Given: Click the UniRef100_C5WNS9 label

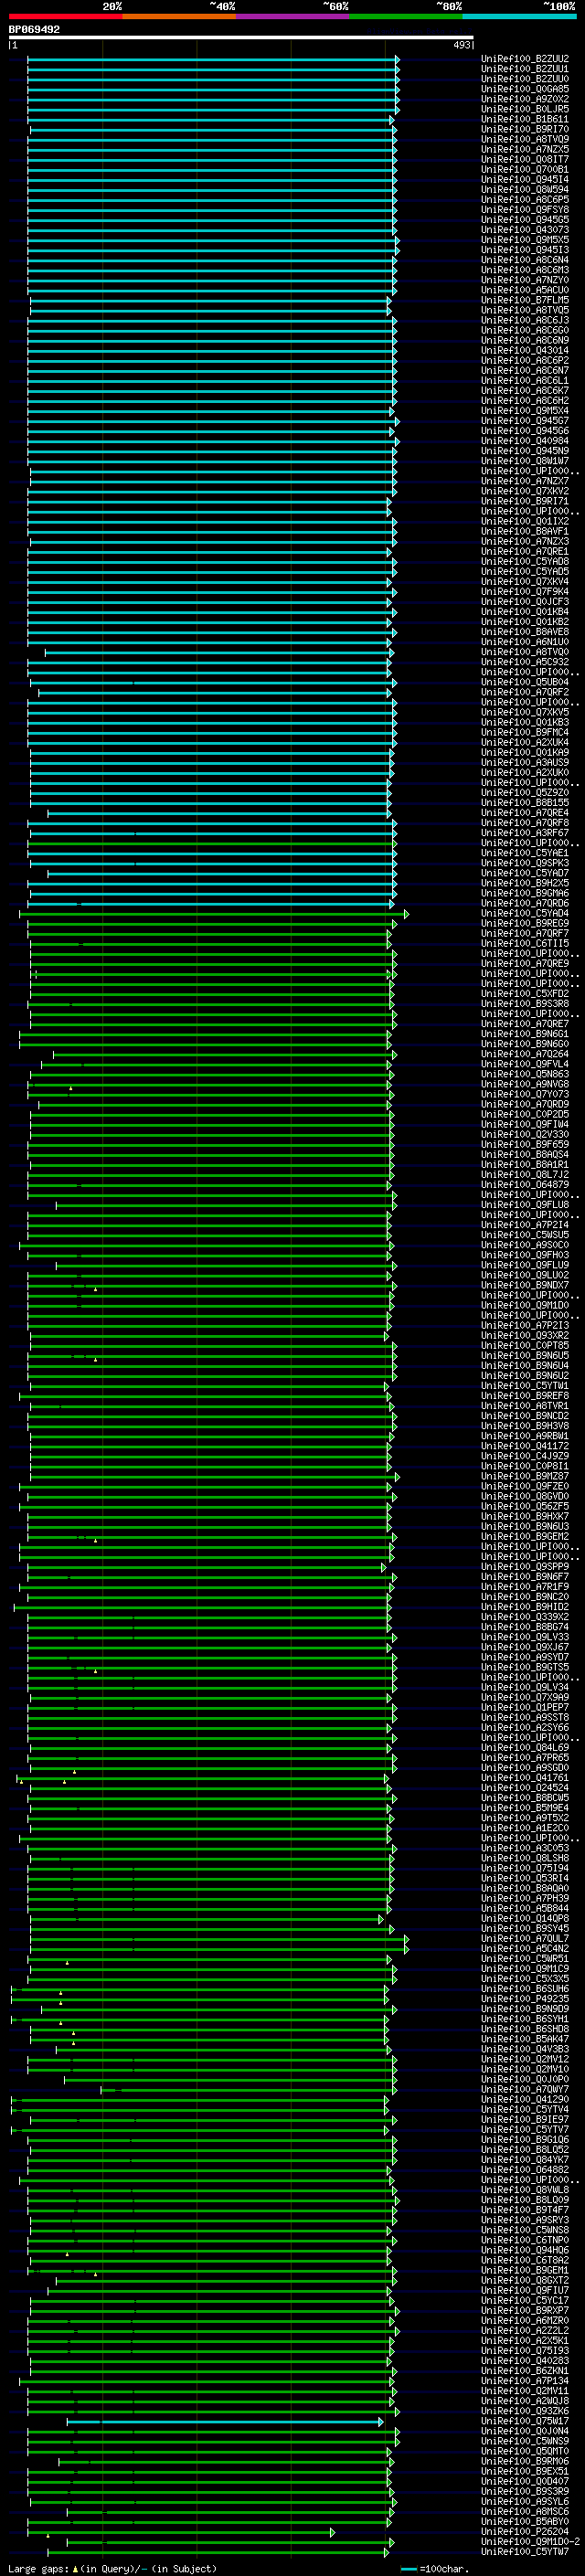Looking at the screenshot, I should tap(525, 2441).
